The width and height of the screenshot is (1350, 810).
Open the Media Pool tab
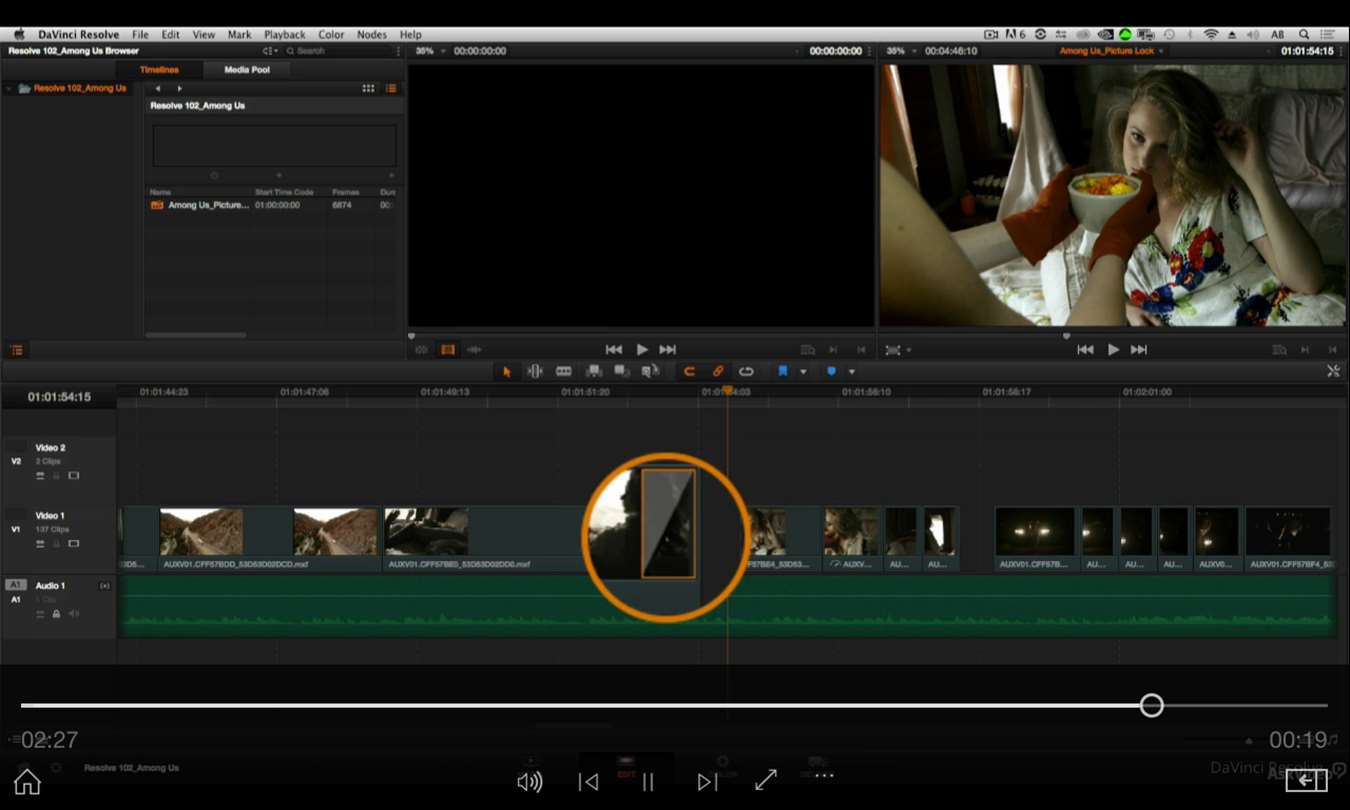pyautogui.click(x=247, y=70)
